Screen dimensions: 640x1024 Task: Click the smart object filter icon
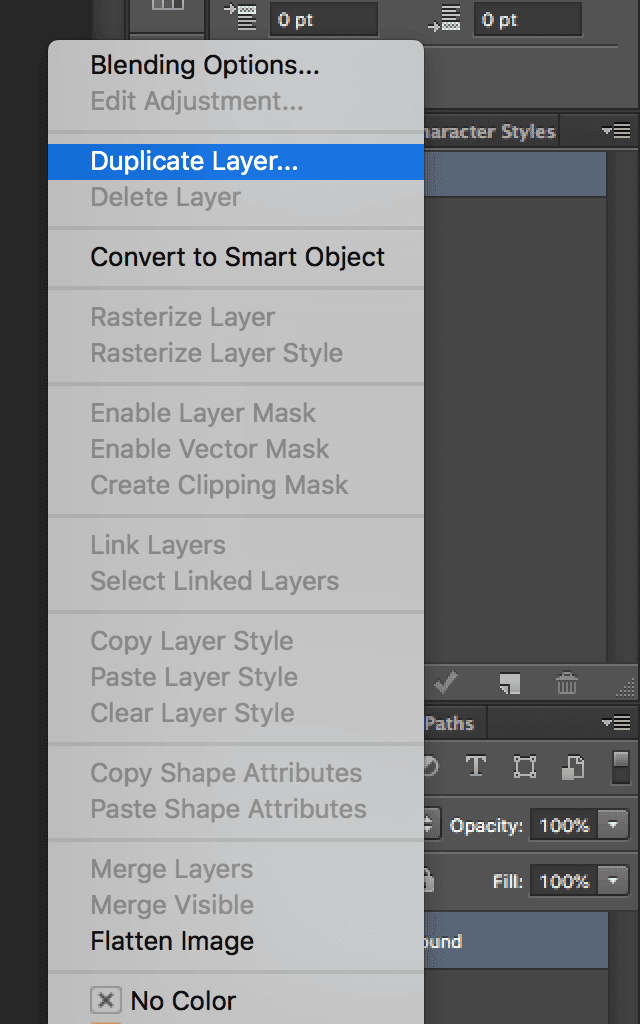(573, 767)
